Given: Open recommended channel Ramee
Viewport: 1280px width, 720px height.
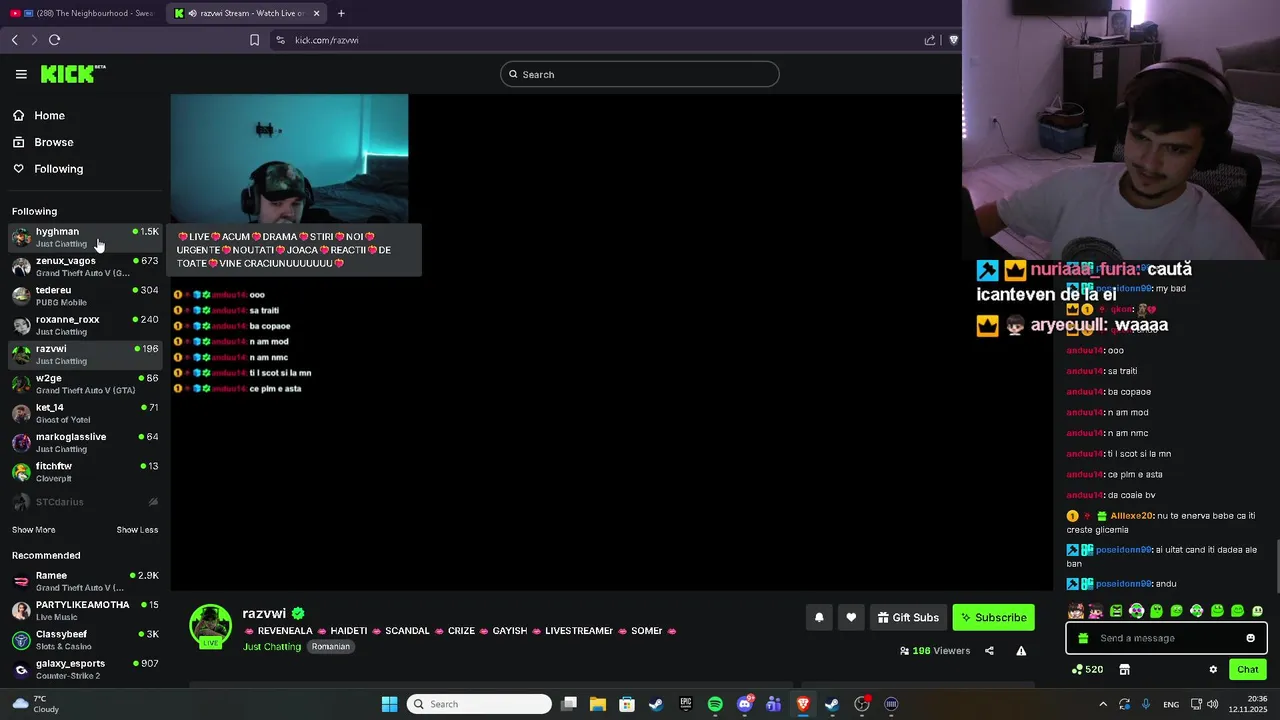Looking at the screenshot, I should pyautogui.click(x=85, y=581).
